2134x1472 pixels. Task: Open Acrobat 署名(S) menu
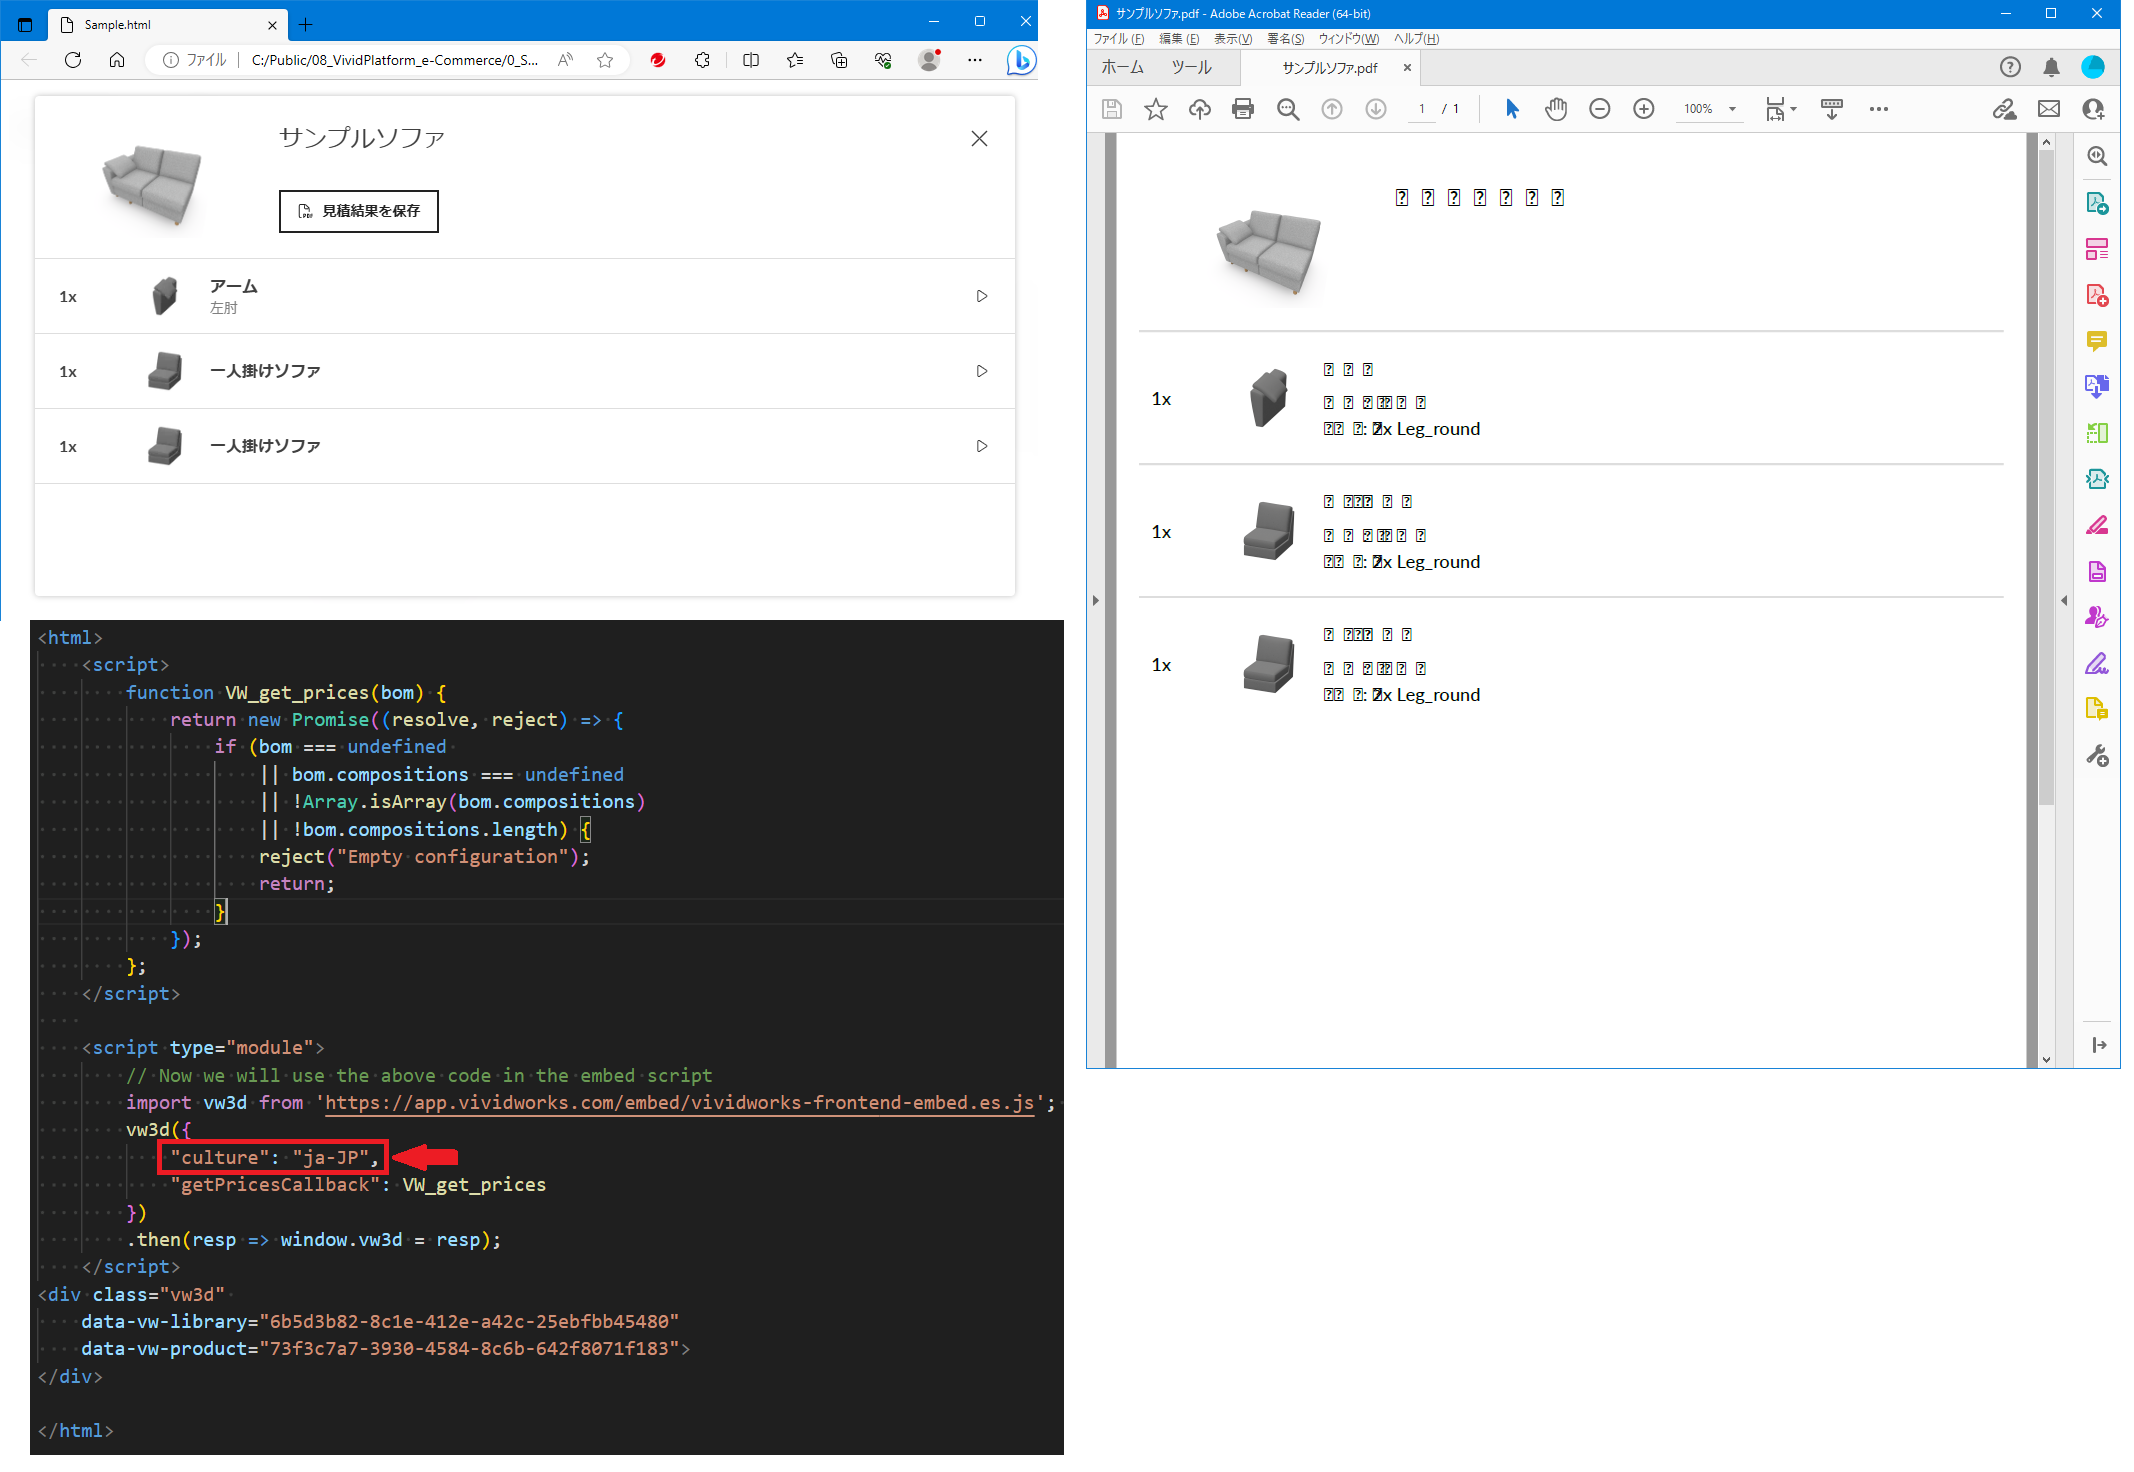click(1285, 39)
